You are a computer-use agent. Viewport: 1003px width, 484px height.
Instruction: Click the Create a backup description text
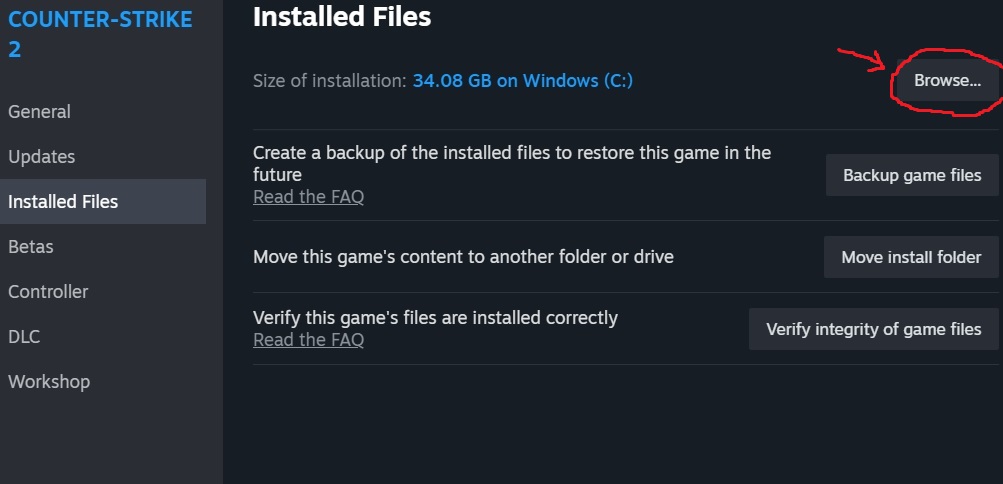511,163
